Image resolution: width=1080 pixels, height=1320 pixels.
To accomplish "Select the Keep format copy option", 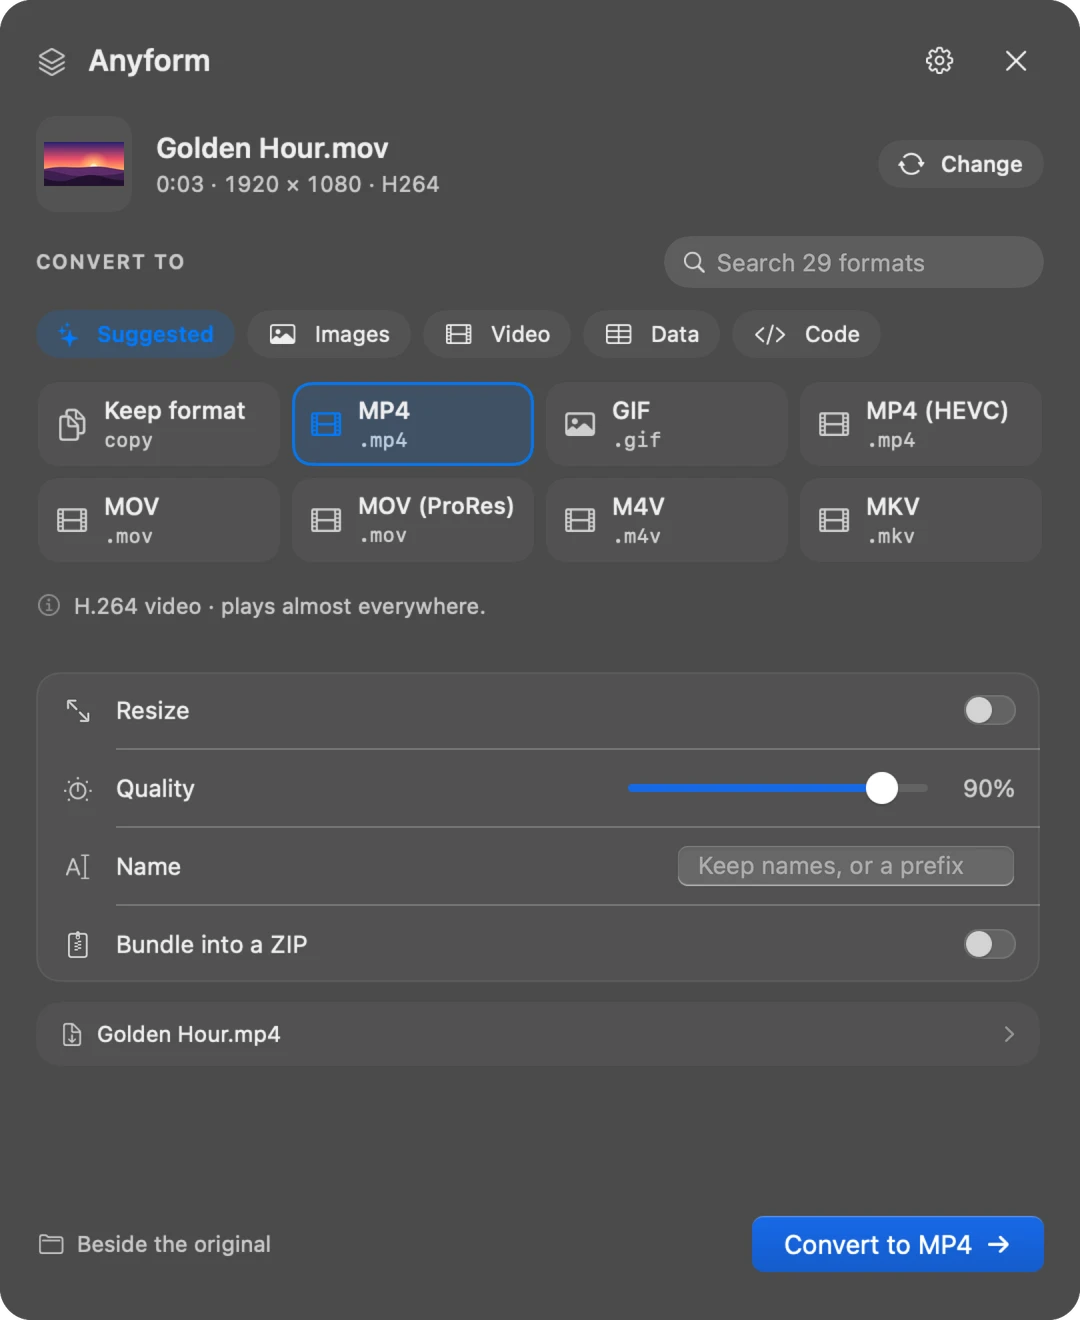I will click(159, 424).
